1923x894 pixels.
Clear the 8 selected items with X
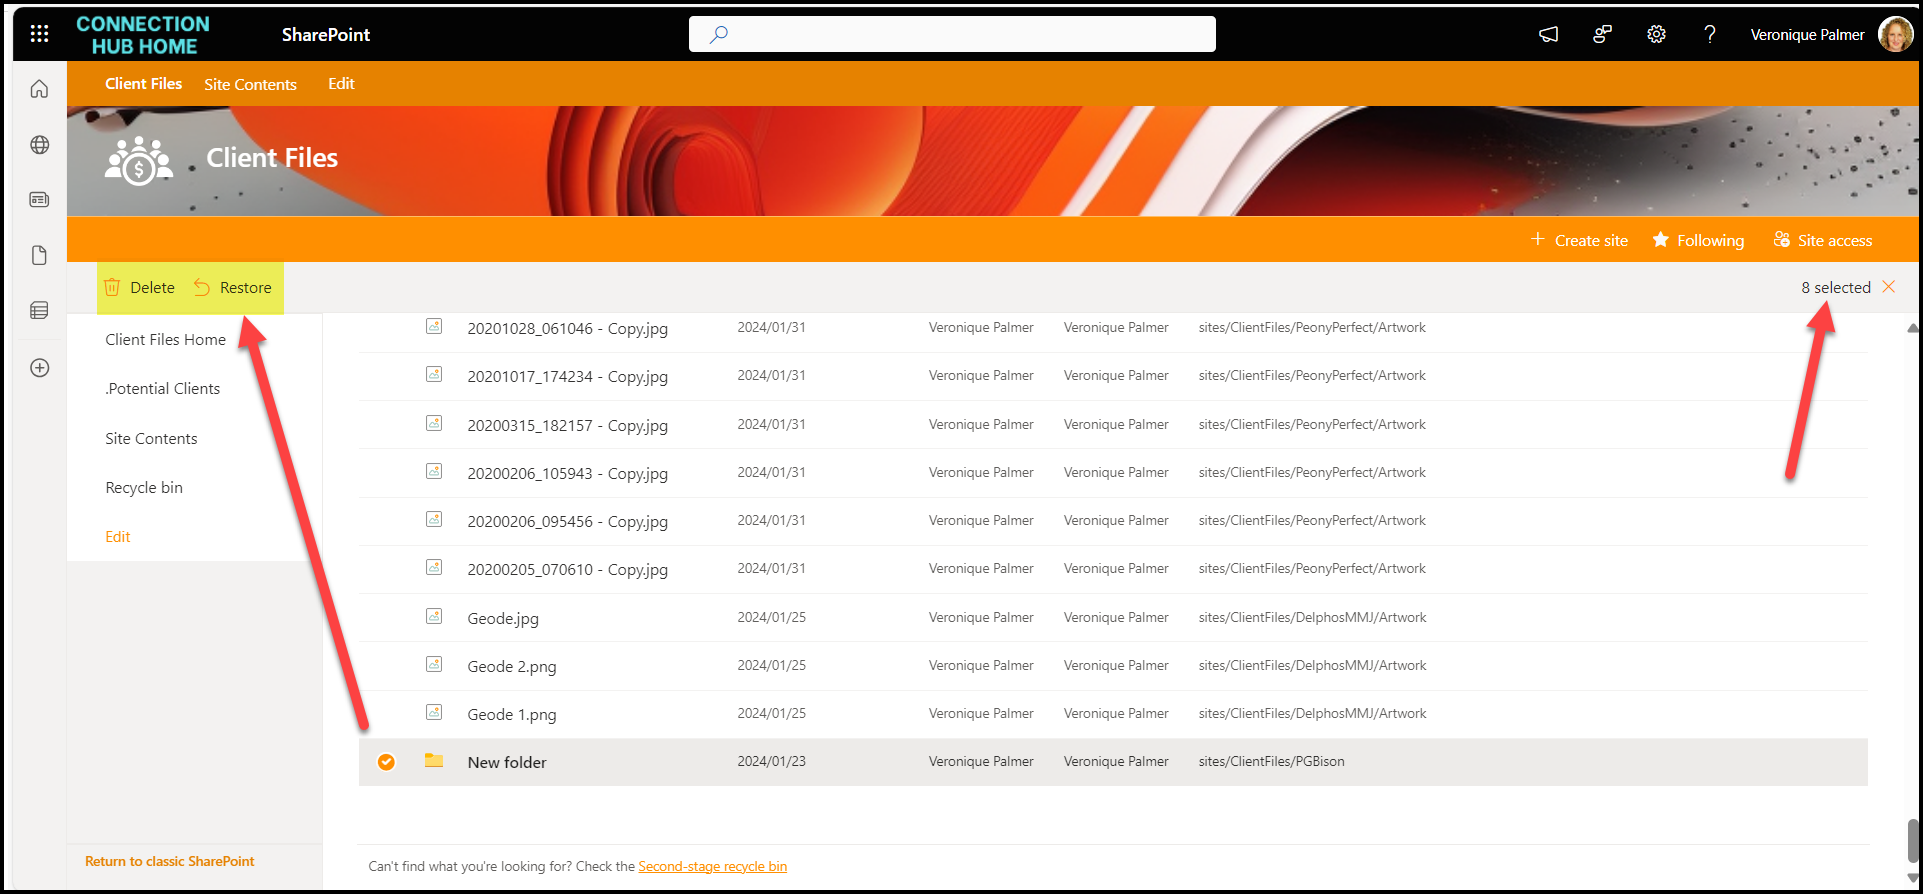[1888, 287]
